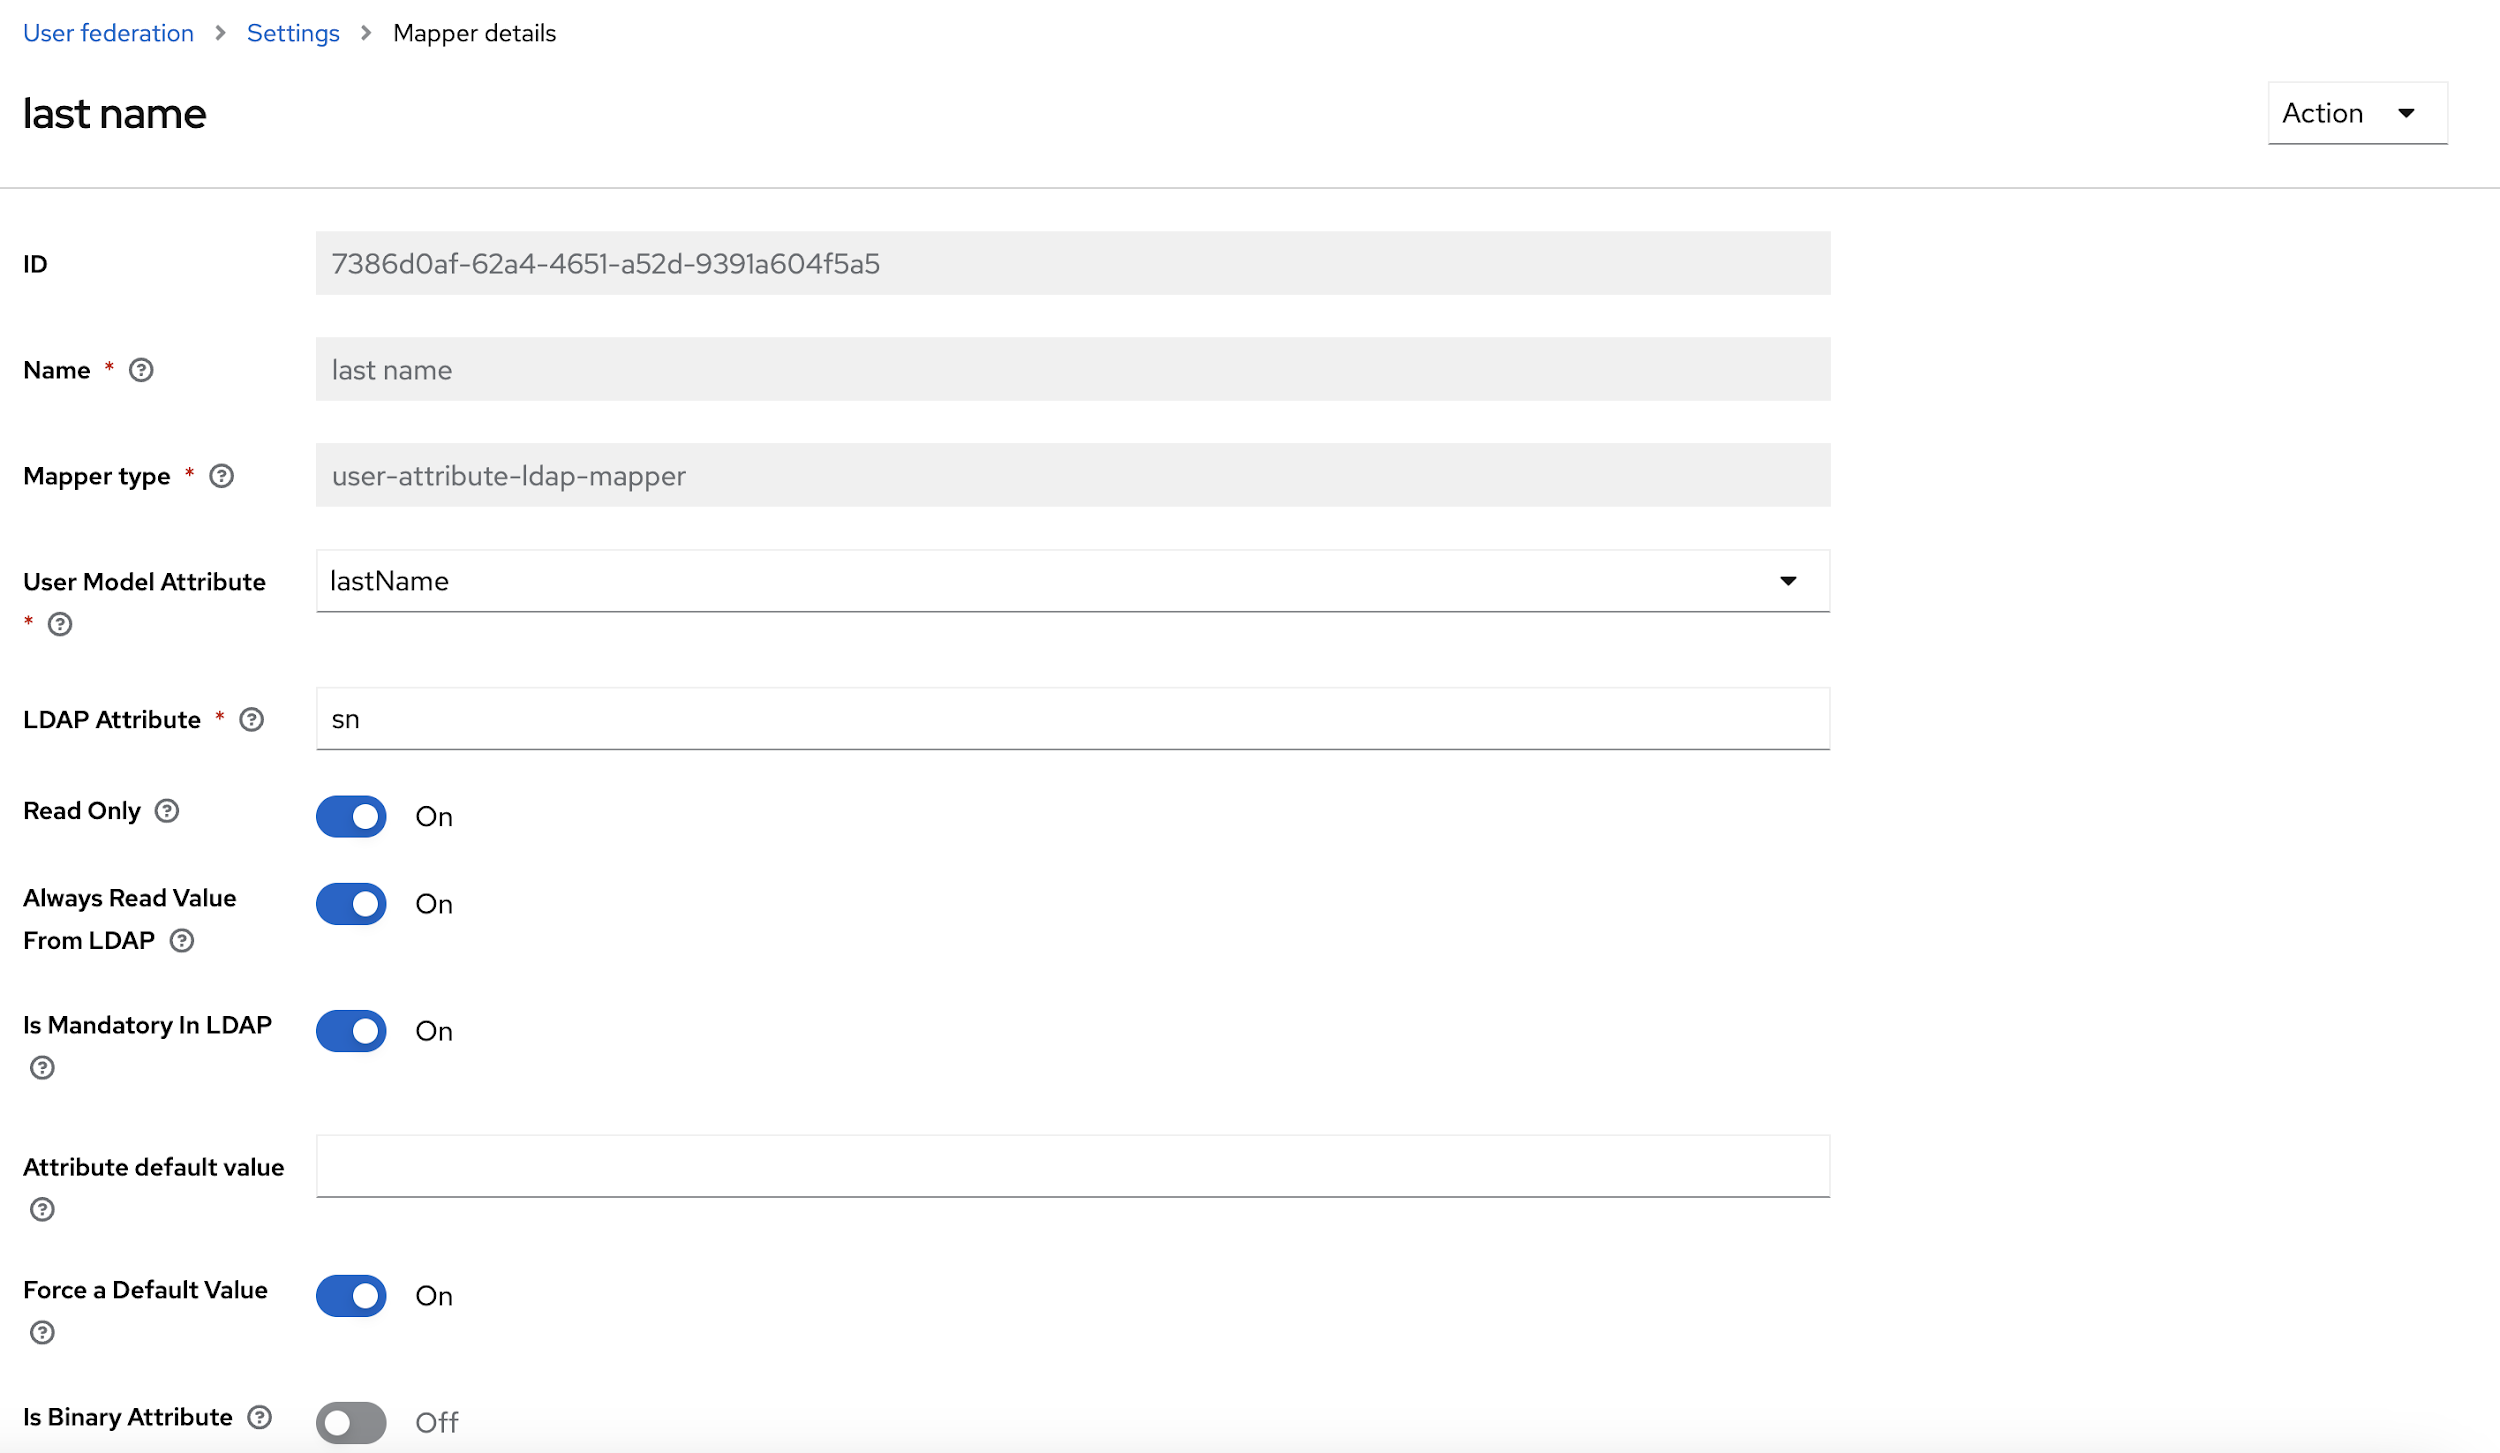
Task: Click Attribute default value help icon
Action: (x=42, y=1210)
